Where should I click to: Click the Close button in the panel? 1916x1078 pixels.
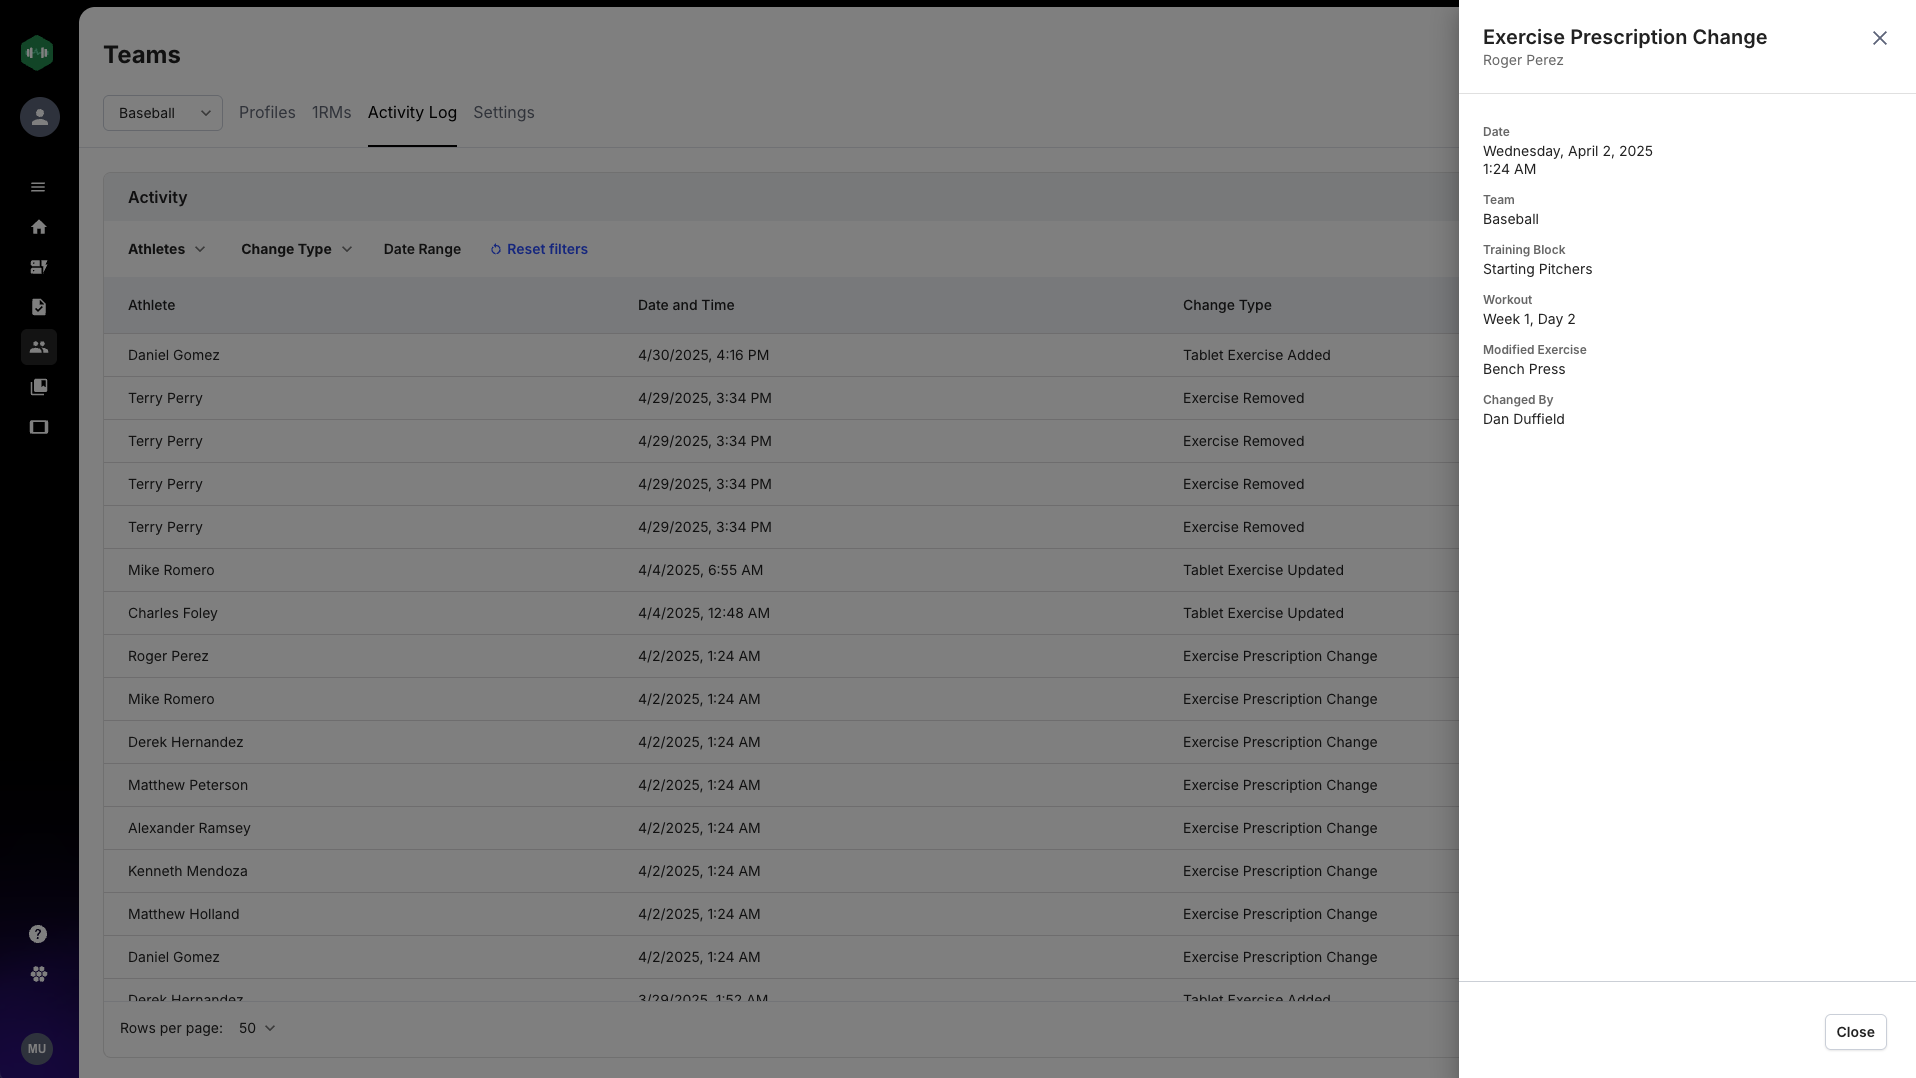coord(1855,1032)
